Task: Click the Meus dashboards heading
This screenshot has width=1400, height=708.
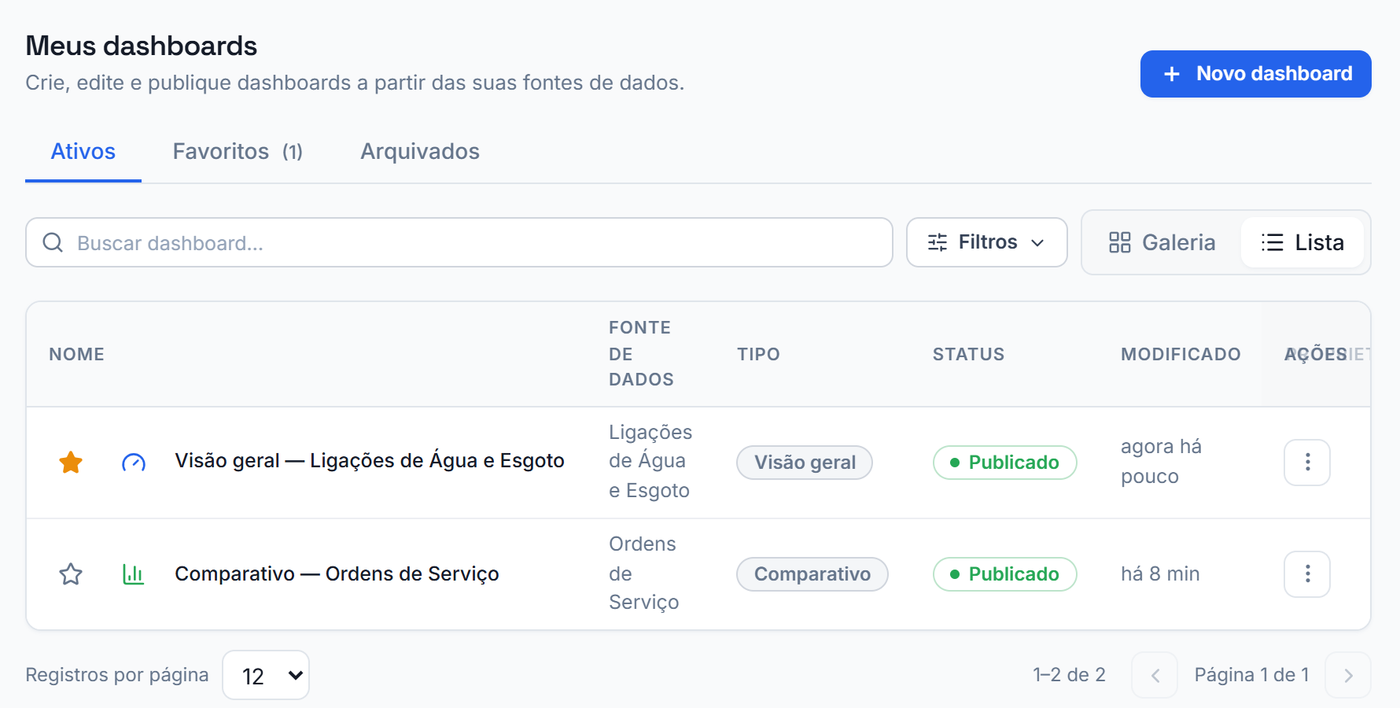Action: pos(141,45)
